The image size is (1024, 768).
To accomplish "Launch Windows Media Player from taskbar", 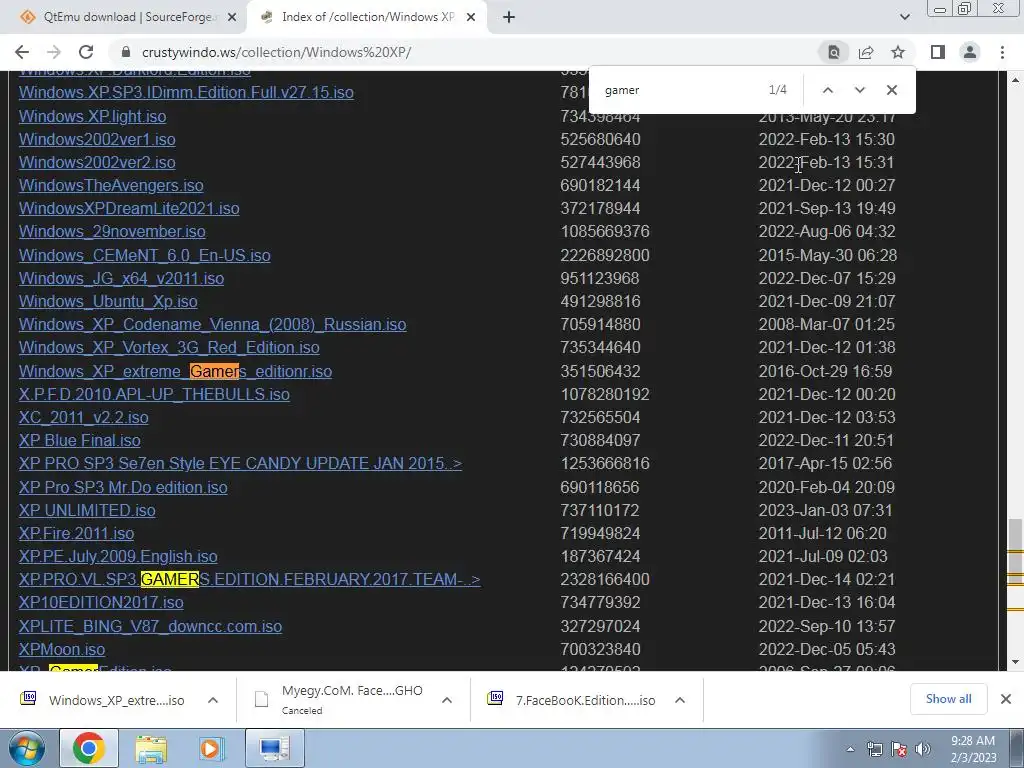I will [x=210, y=748].
